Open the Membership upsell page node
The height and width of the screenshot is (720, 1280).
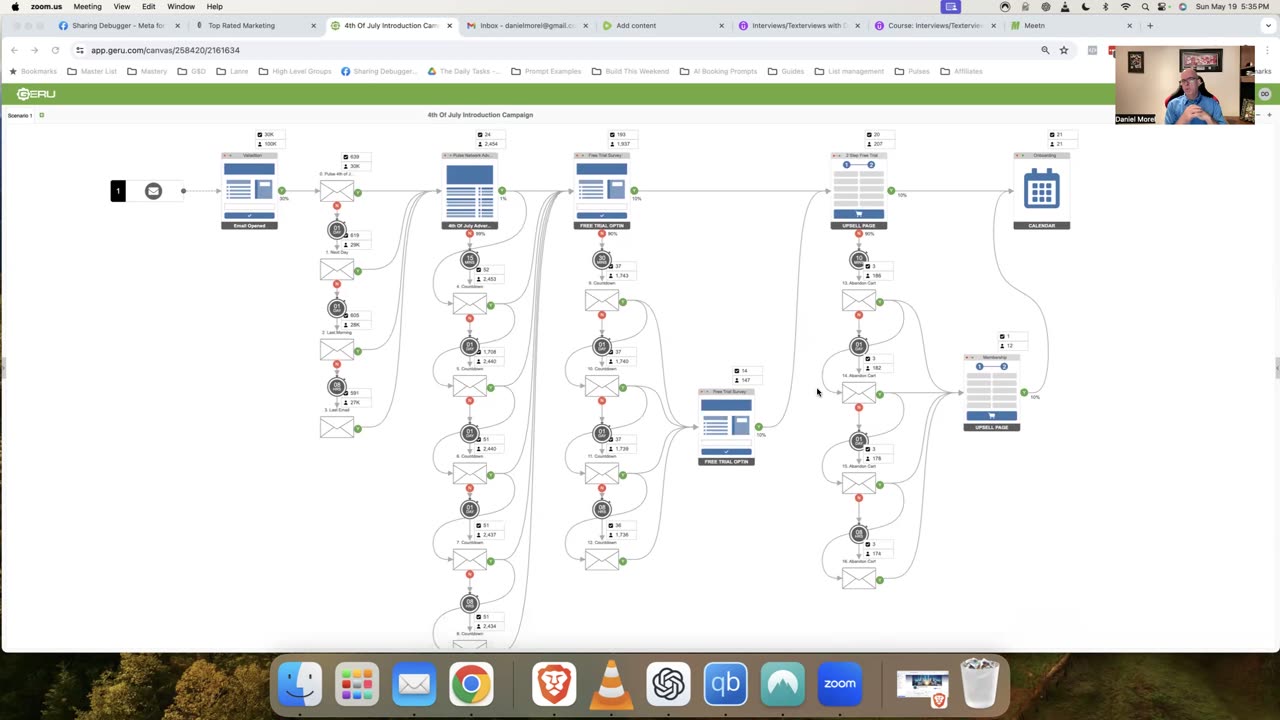point(991,393)
